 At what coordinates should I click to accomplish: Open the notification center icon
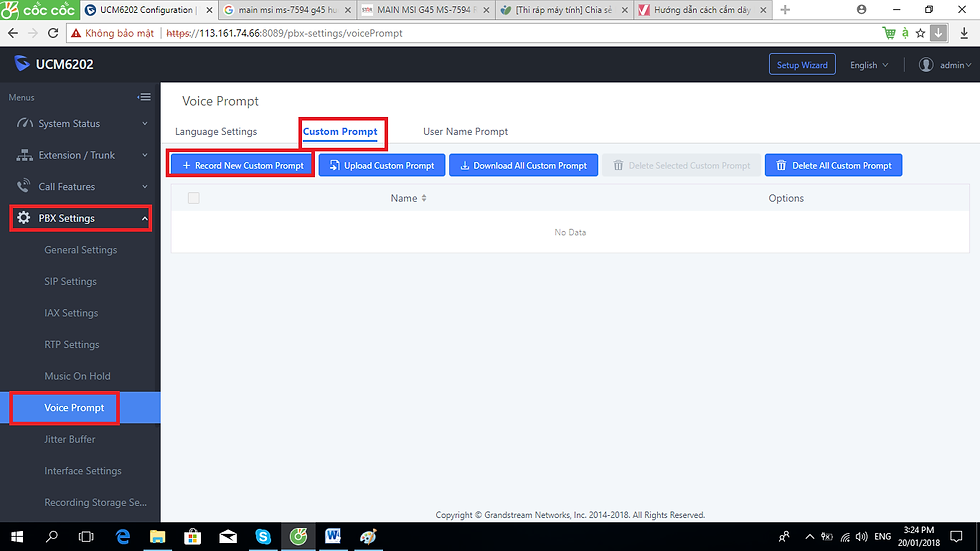(x=956, y=537)
